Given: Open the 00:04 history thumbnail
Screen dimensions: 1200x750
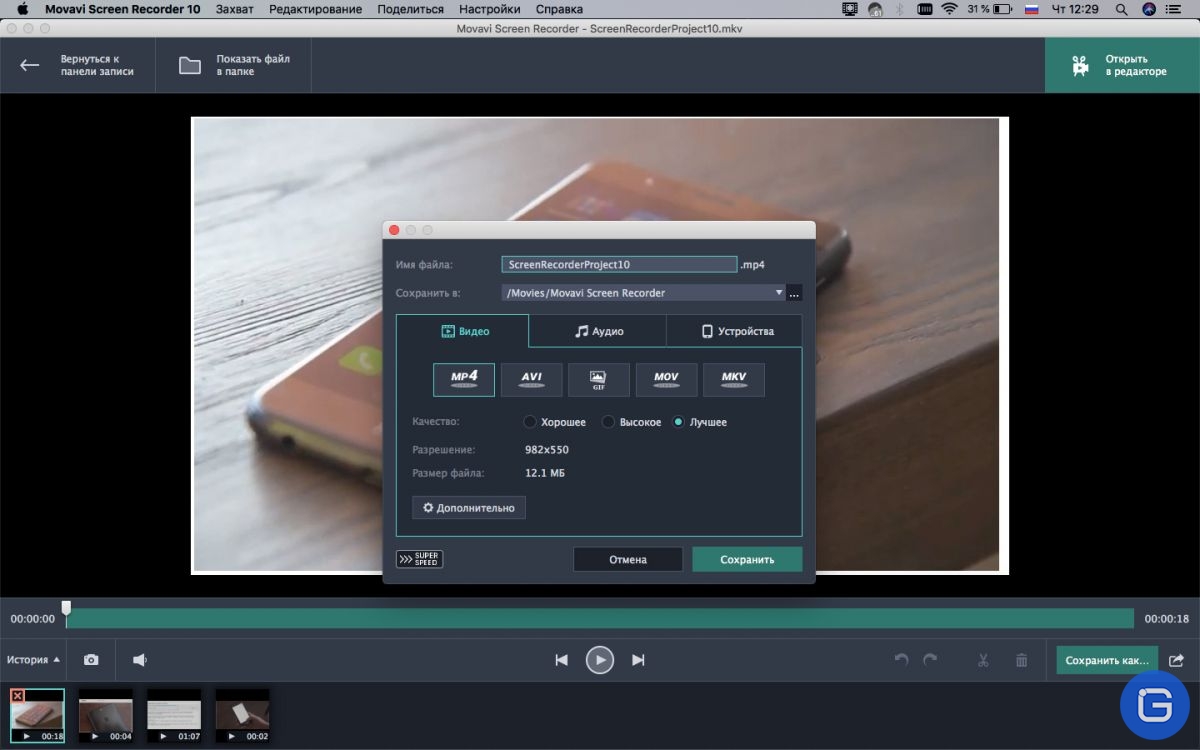Looking at the screenshot, I should pyautogui.click(x=106, y=715).
